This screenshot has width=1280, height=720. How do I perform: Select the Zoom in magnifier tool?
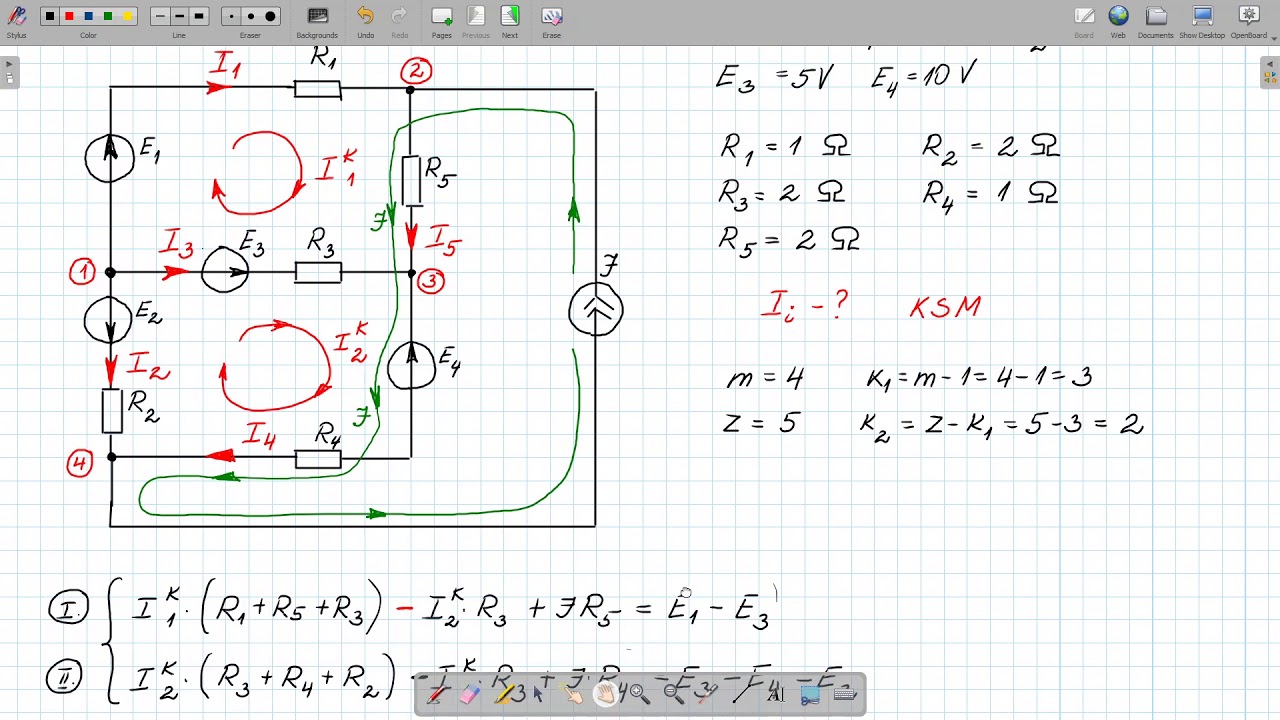[640, 694]
